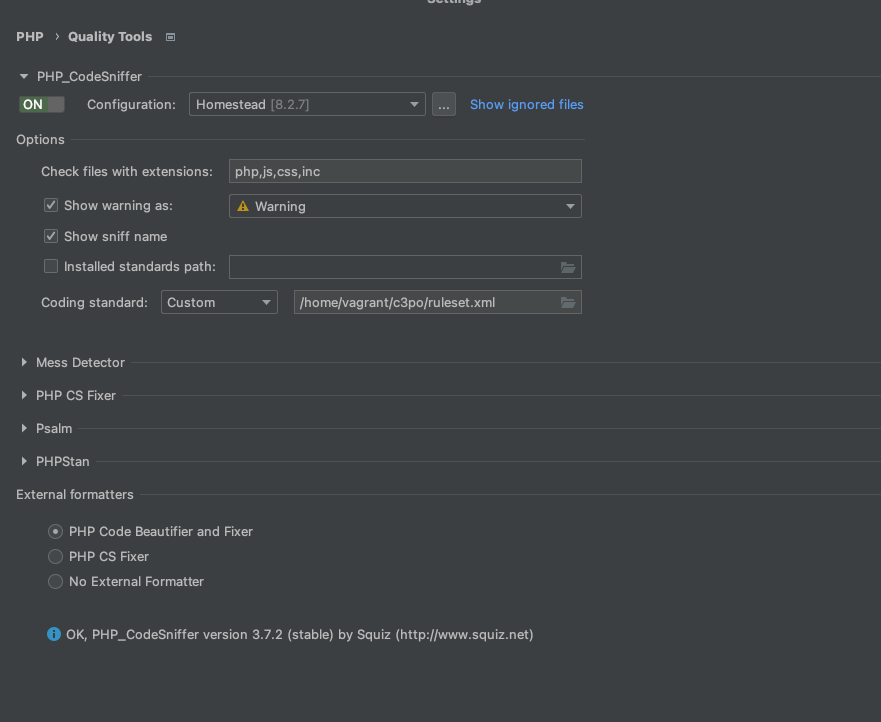The image size is (881, 722).
Task: Open the Coding standard Custom dropdown
Action: point(266,301)
